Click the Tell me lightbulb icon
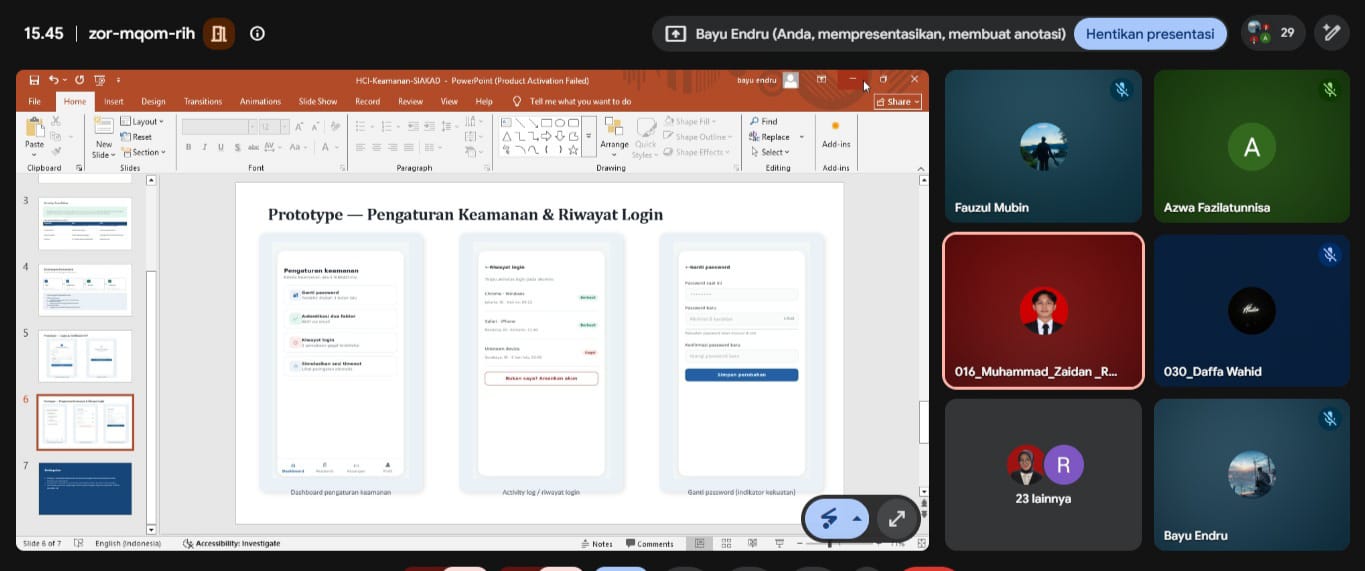The height and width of the screenshot is (571, 1365). (517, 101)
